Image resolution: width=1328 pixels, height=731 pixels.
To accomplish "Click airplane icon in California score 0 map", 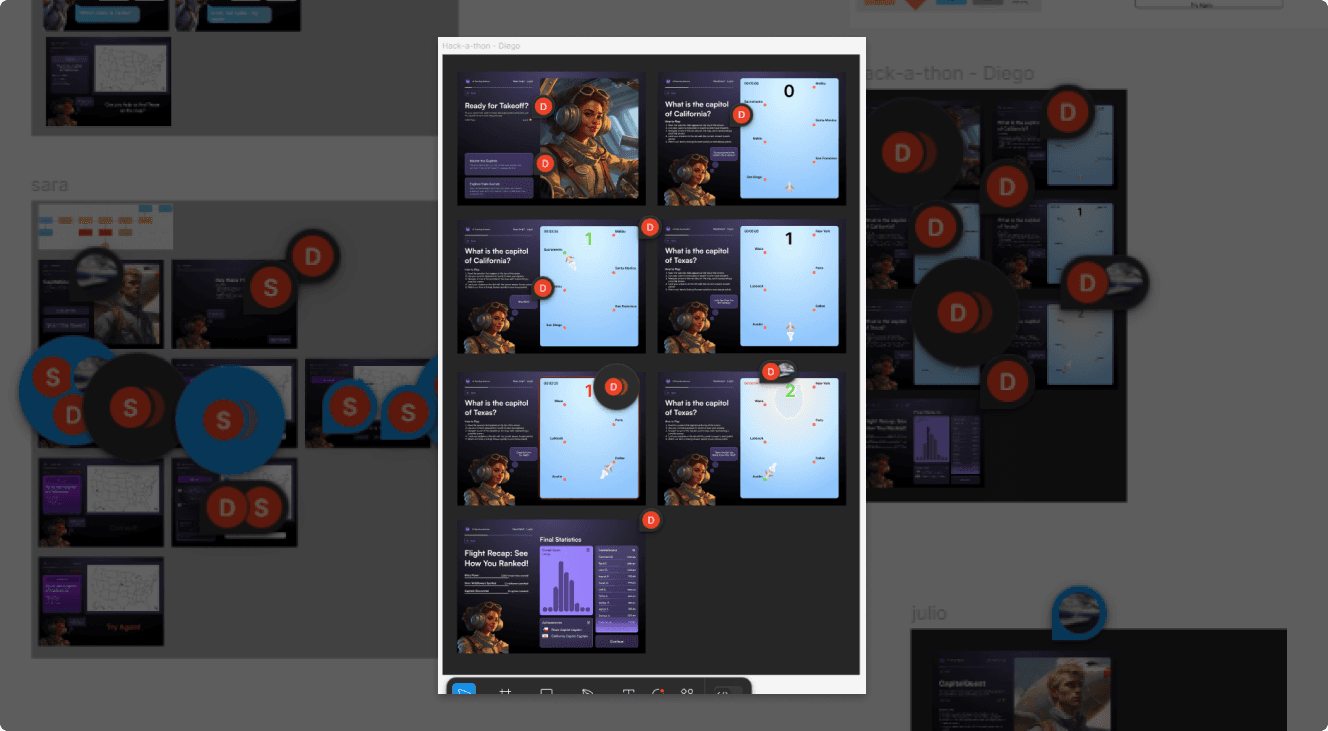I will pos(790,186).
